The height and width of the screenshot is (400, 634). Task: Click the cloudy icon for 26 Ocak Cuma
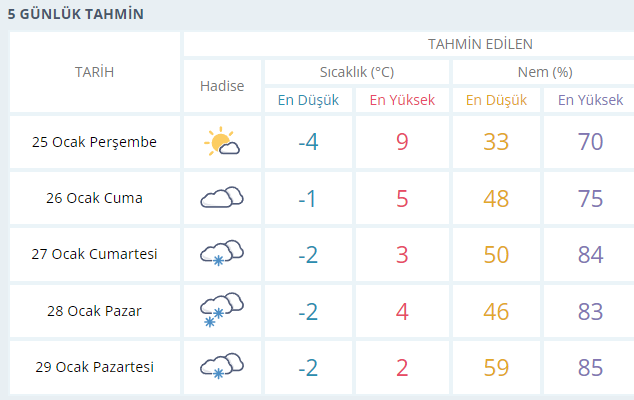click(222, 198)
